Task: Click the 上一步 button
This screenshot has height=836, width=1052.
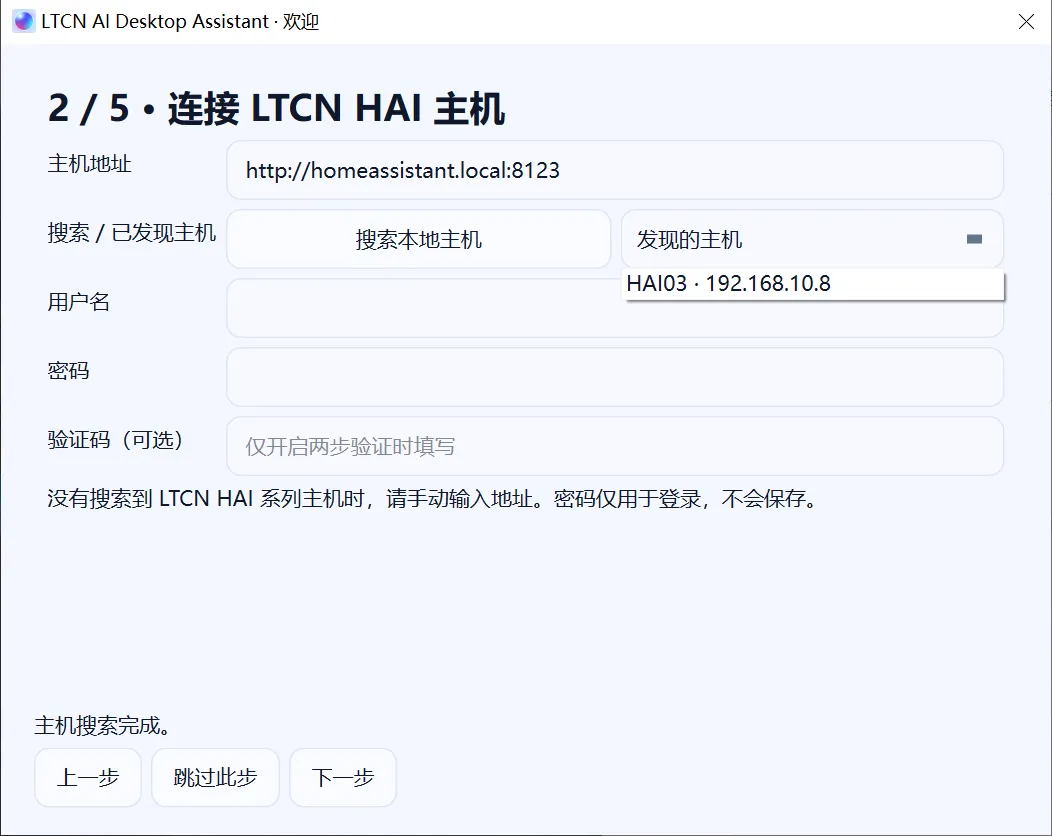Action: 88,777
